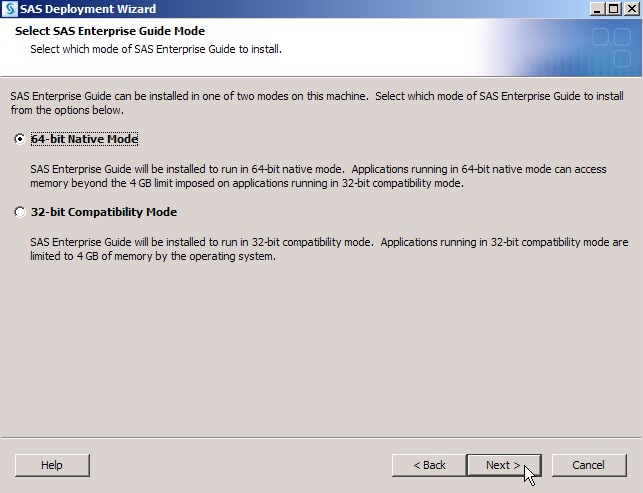
Task: Click the 64-bit native mode description paragraph
Action: [x=318, y=176]
